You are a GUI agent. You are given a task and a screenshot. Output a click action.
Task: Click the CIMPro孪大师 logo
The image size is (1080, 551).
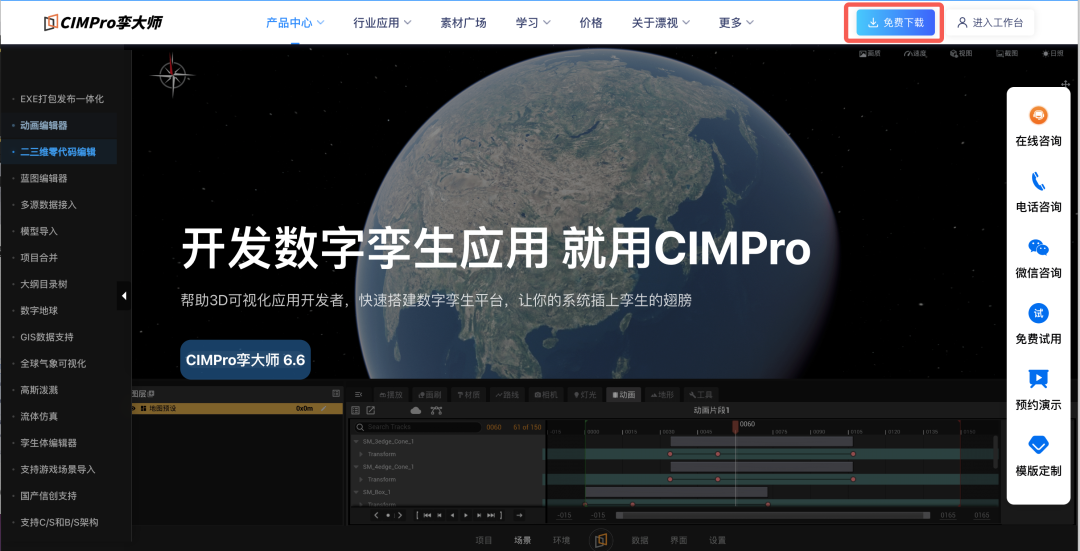pyautogui.click(x=103, y=23)
